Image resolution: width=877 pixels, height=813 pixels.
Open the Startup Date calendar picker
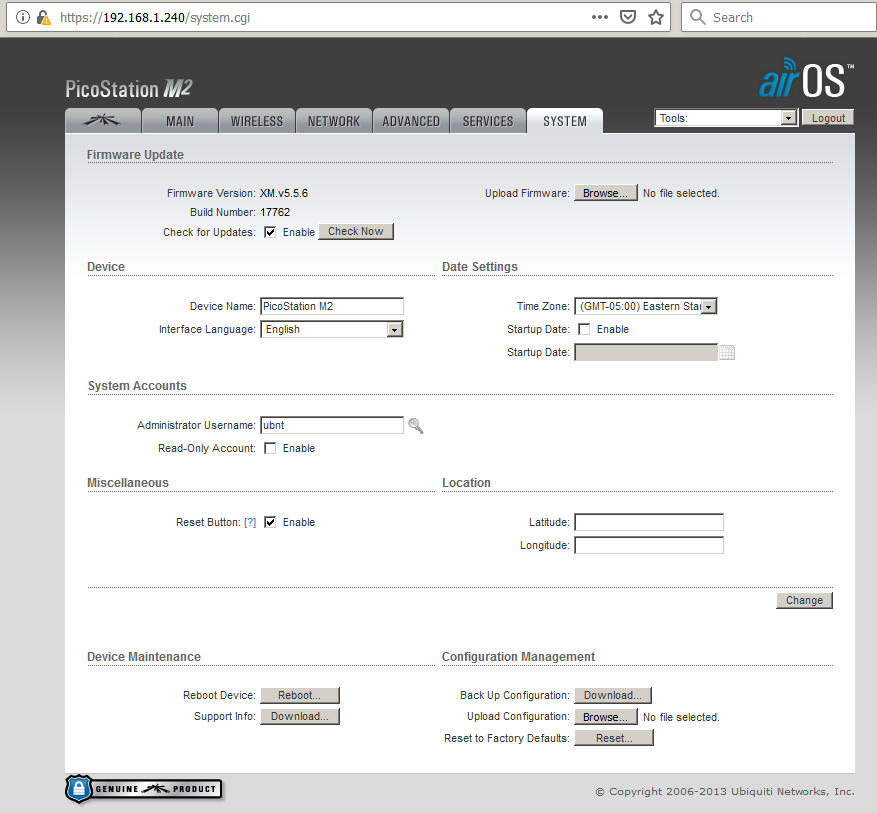(x=727, y=352)
